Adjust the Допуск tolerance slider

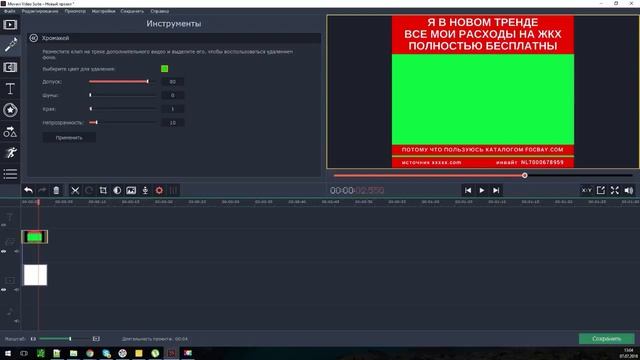click(122, 82)
